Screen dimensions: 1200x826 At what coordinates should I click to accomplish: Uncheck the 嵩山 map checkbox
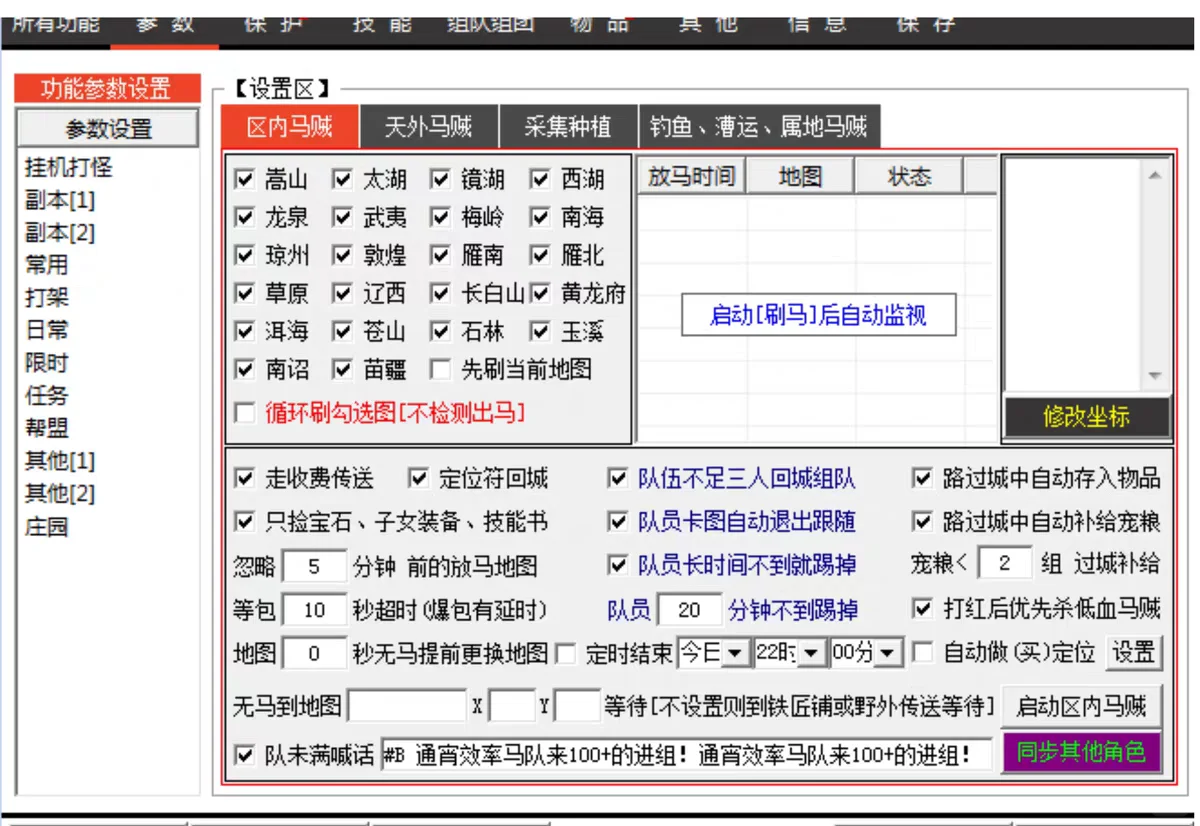tap(244, 179)
